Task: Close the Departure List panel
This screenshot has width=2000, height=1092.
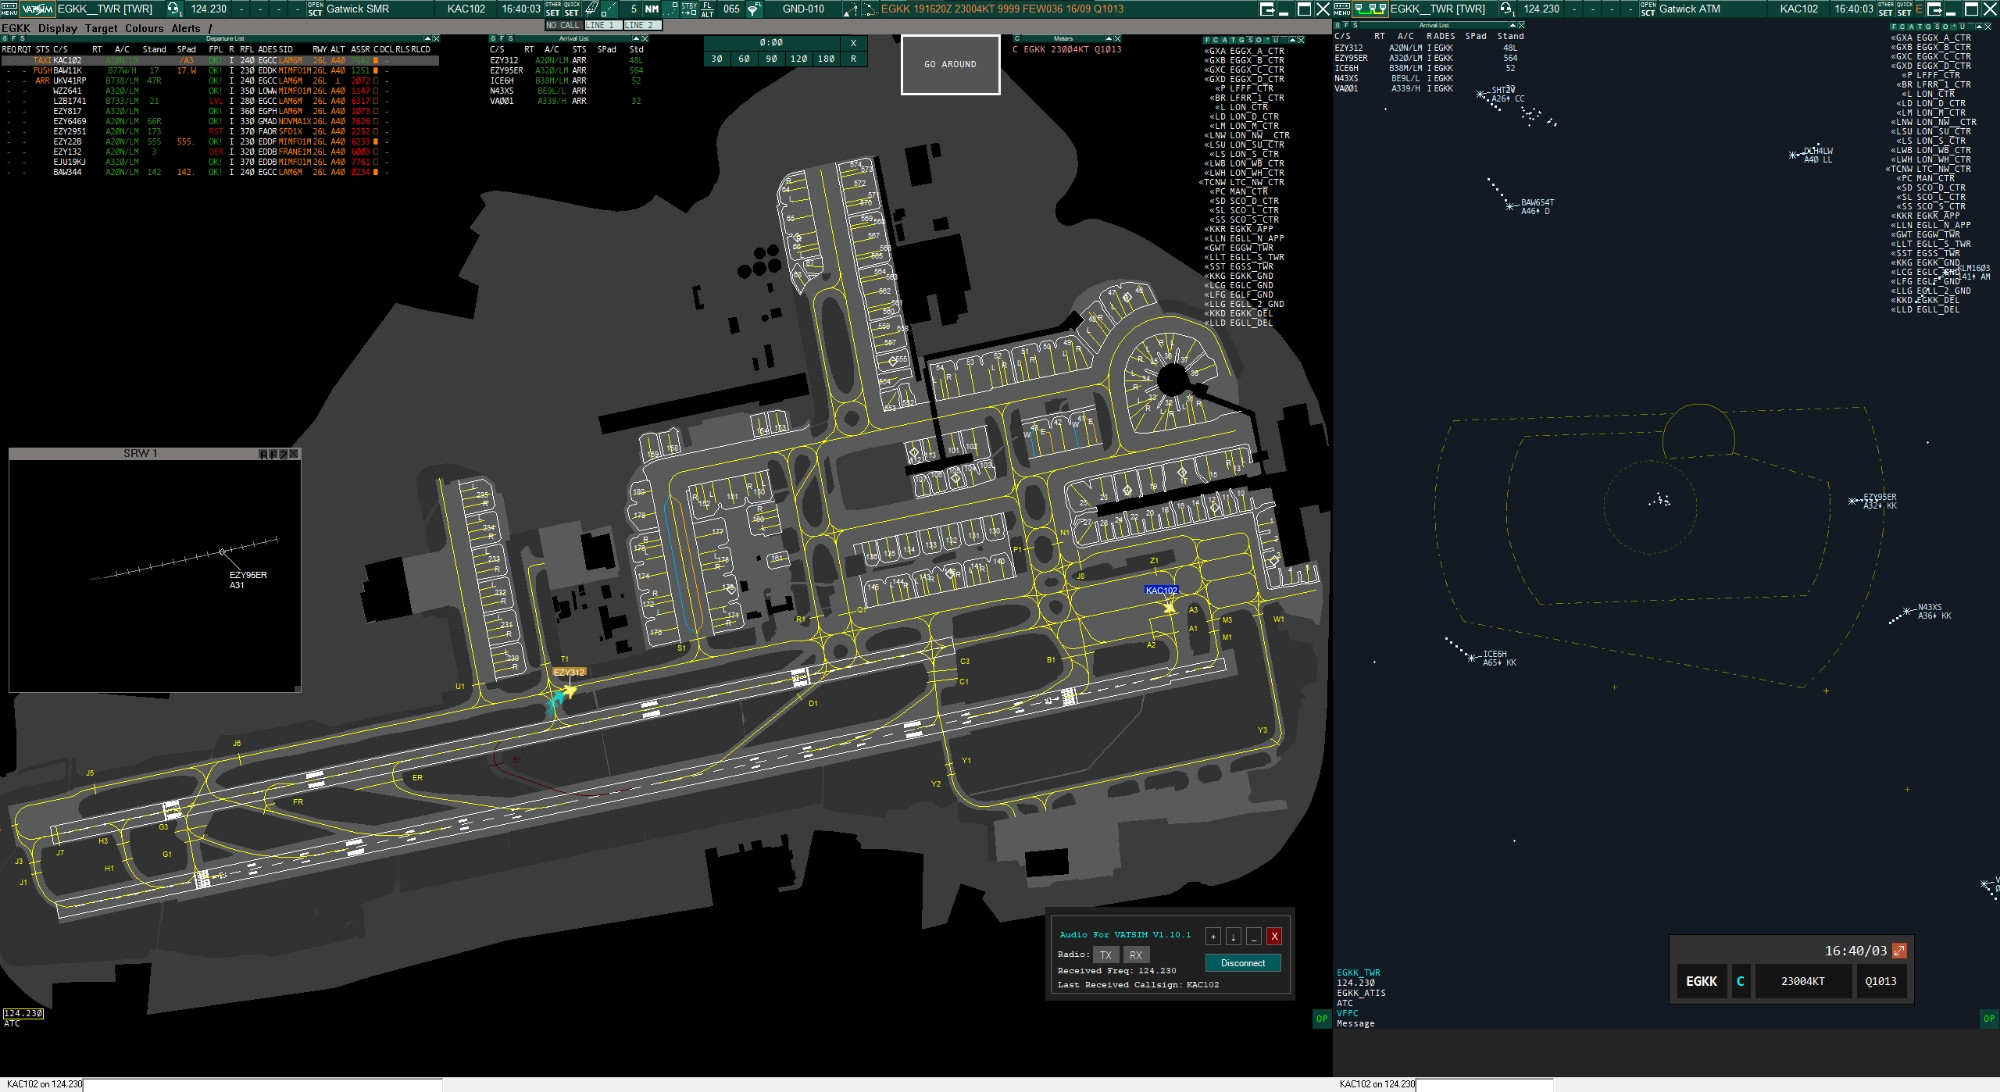Action: [436, 39]
